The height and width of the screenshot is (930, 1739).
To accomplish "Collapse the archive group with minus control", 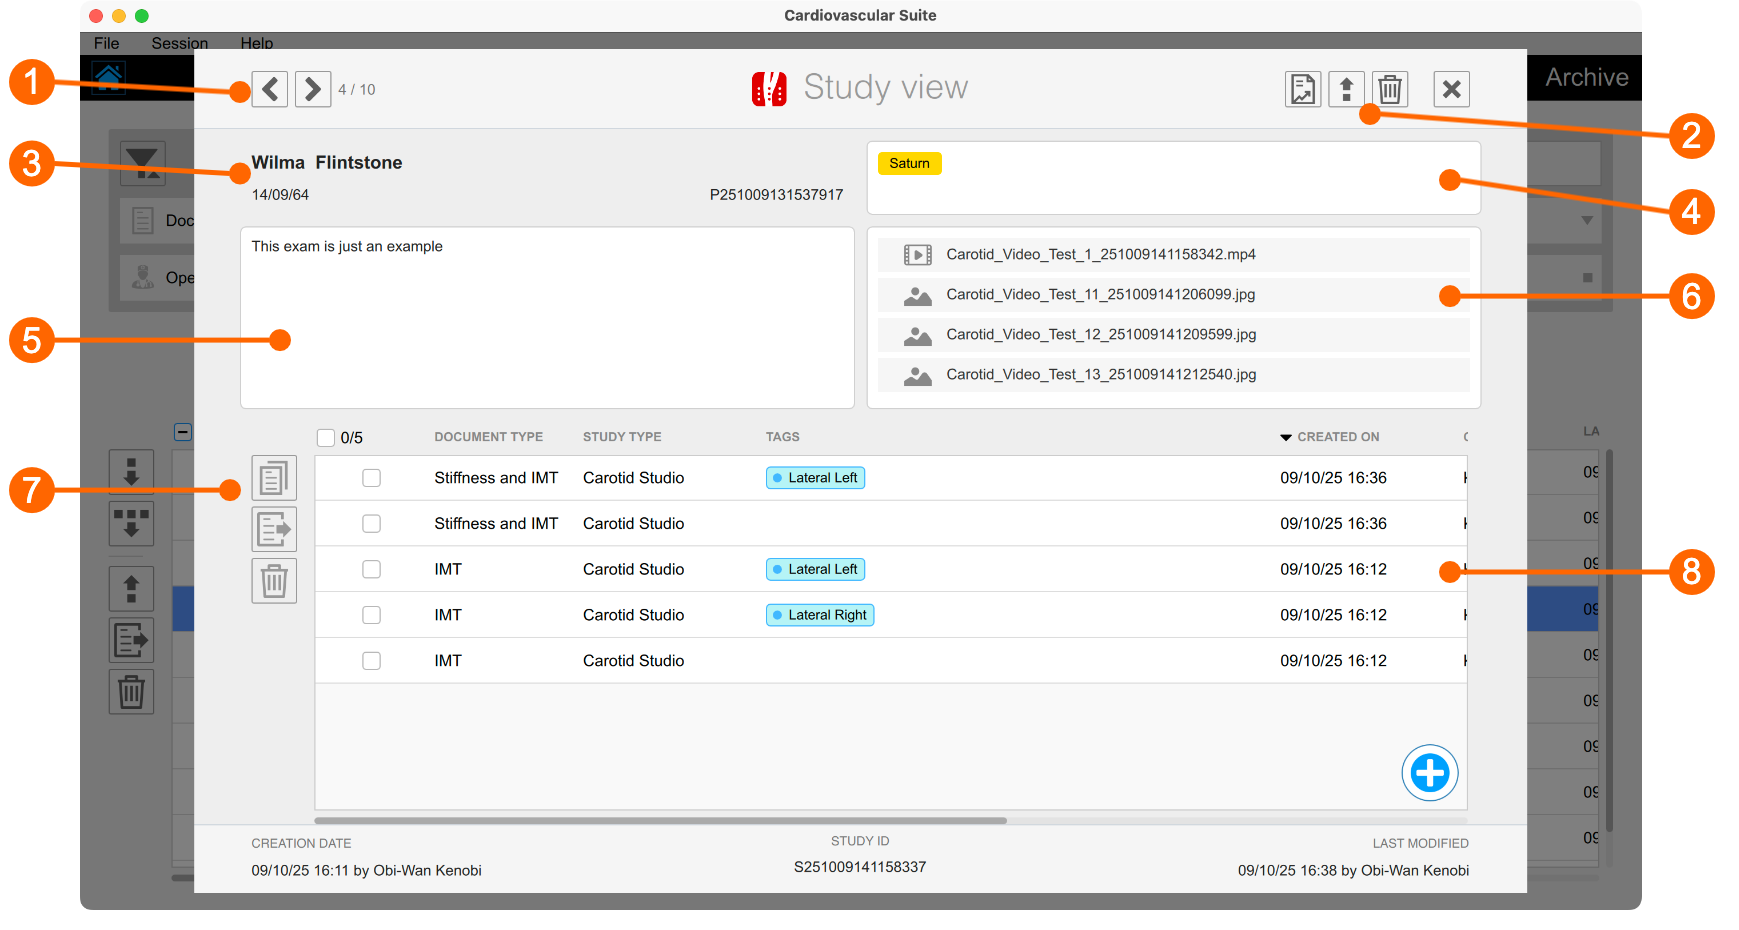I will (x=183, y=431).
